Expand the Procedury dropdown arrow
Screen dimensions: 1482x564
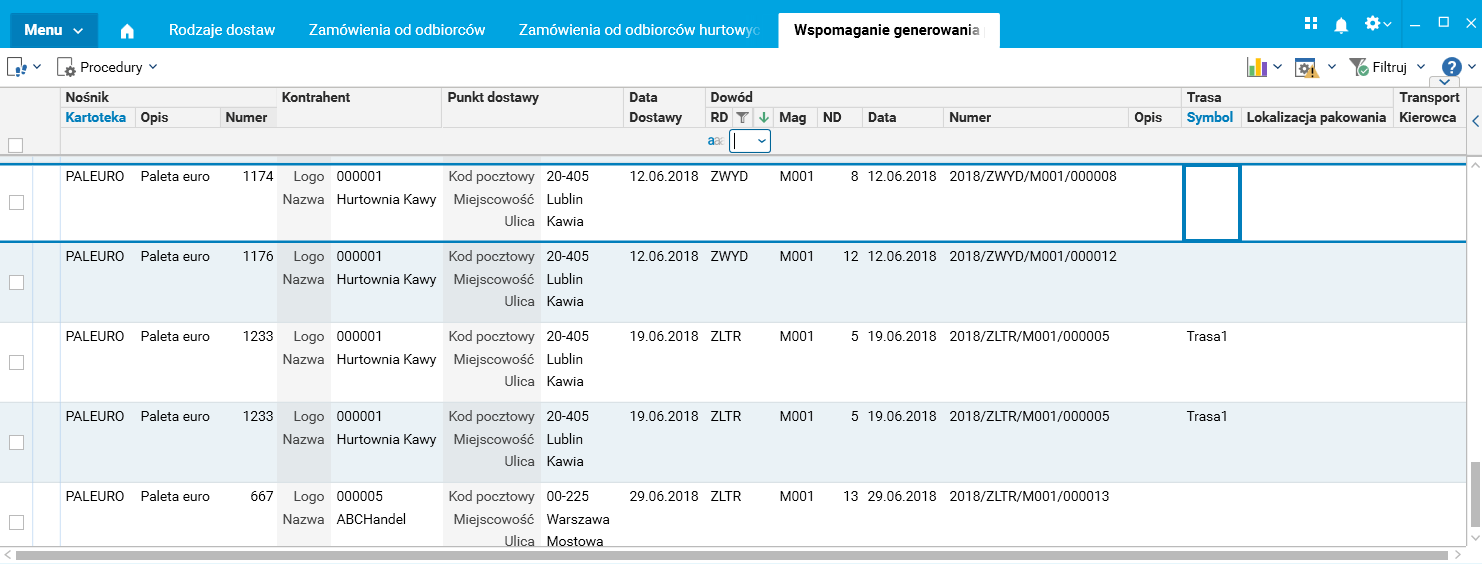coord(153,67)
